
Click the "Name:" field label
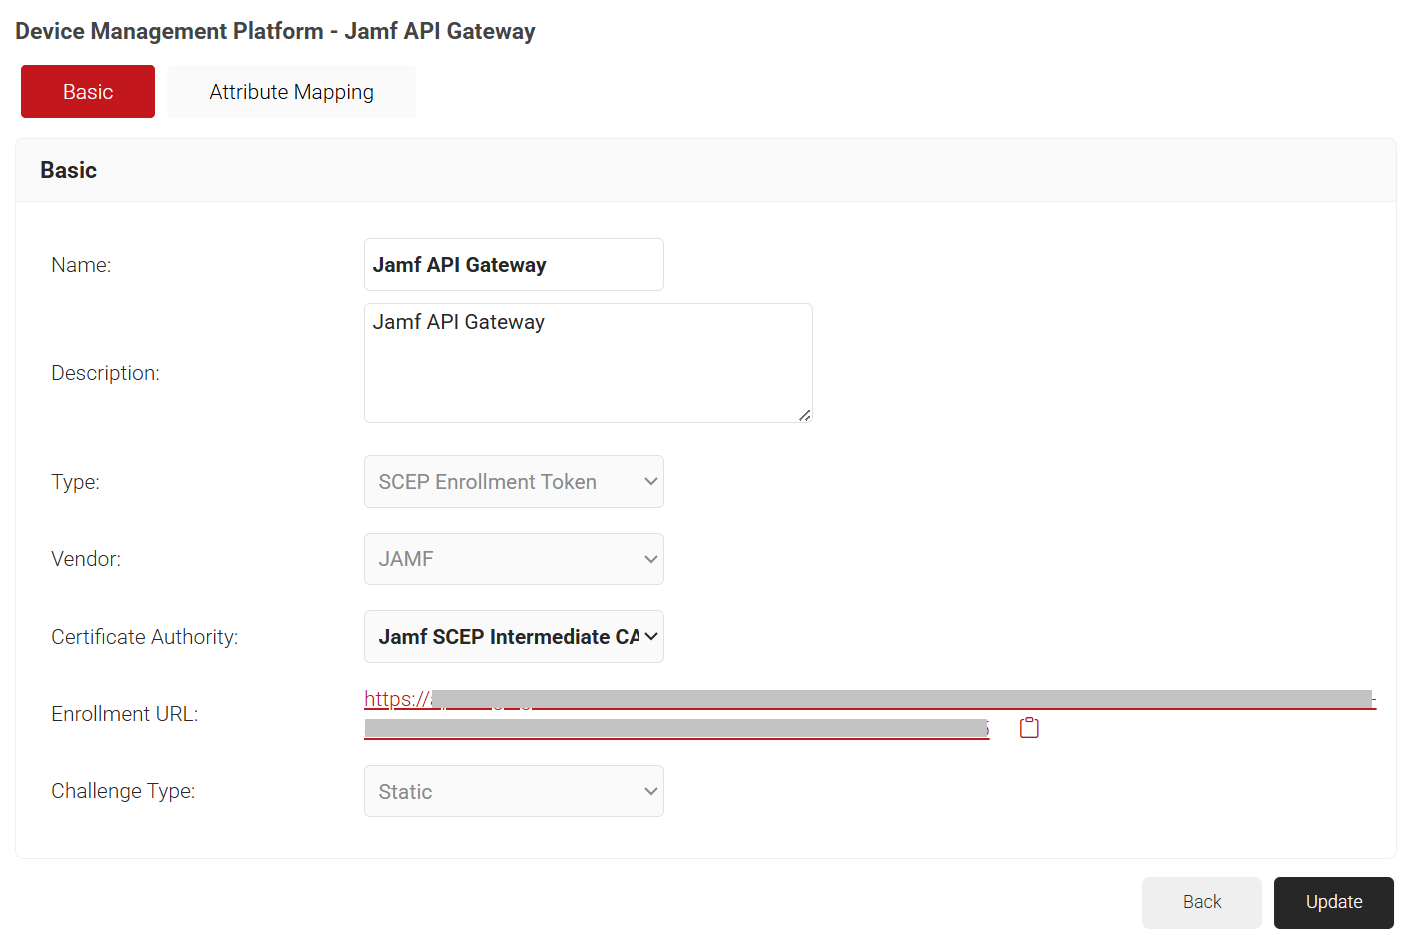81,265
